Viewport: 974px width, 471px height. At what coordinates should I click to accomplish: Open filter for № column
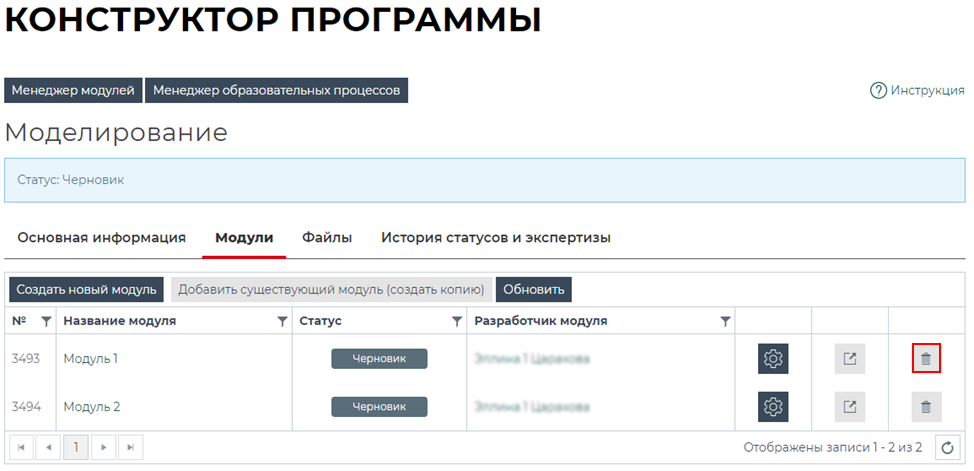coord(46,321)
